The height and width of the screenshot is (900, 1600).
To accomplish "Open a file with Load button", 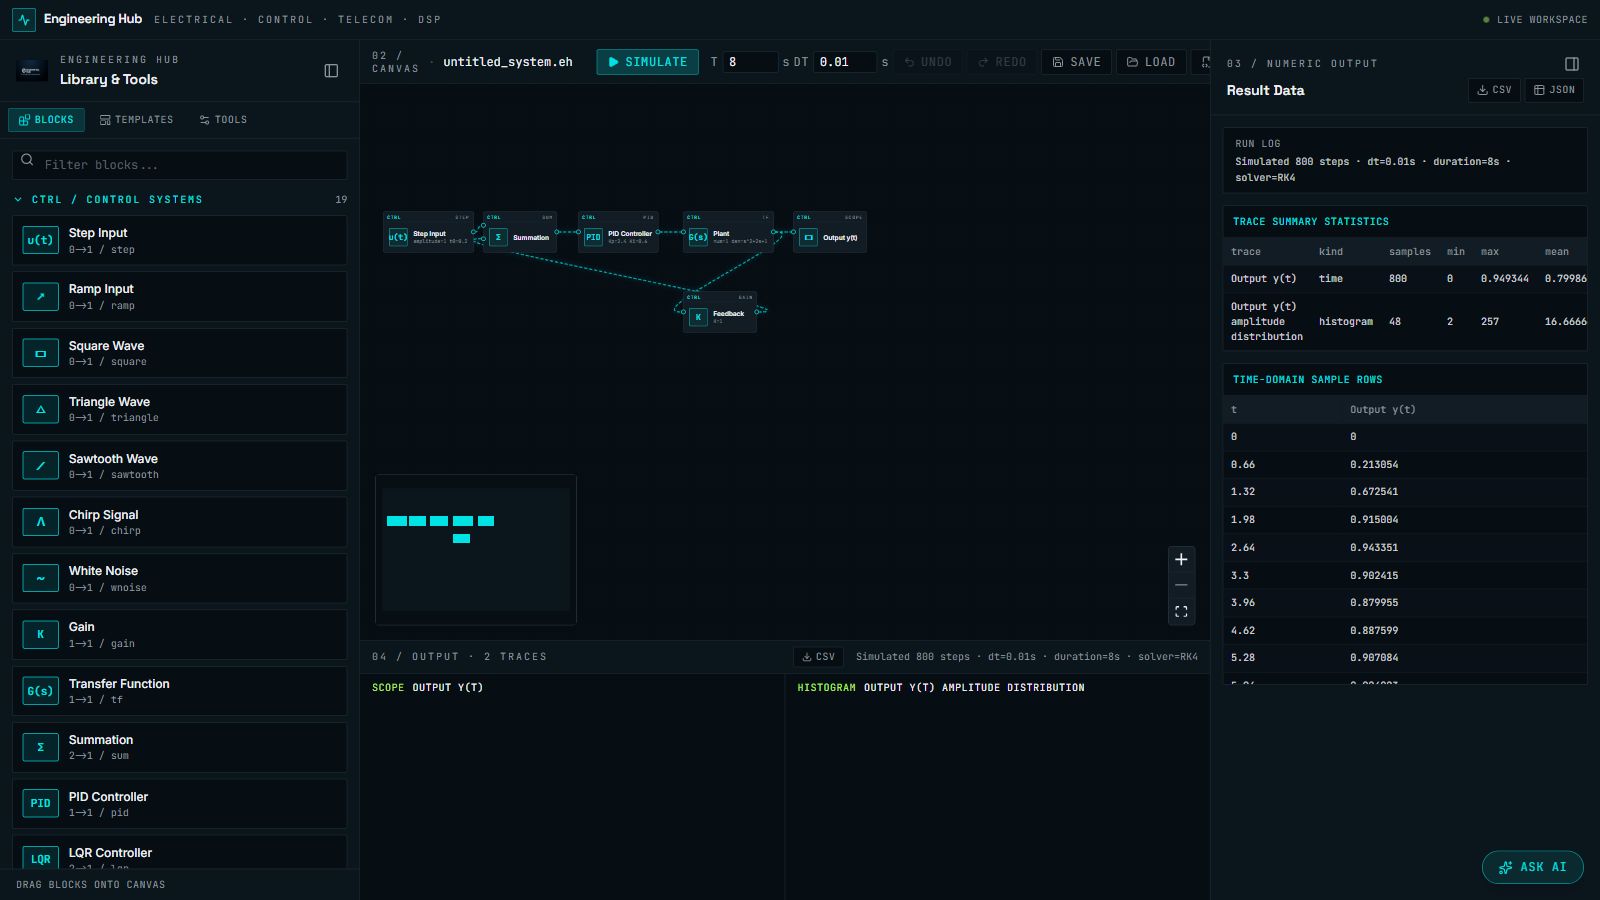I will [1151, 62].
